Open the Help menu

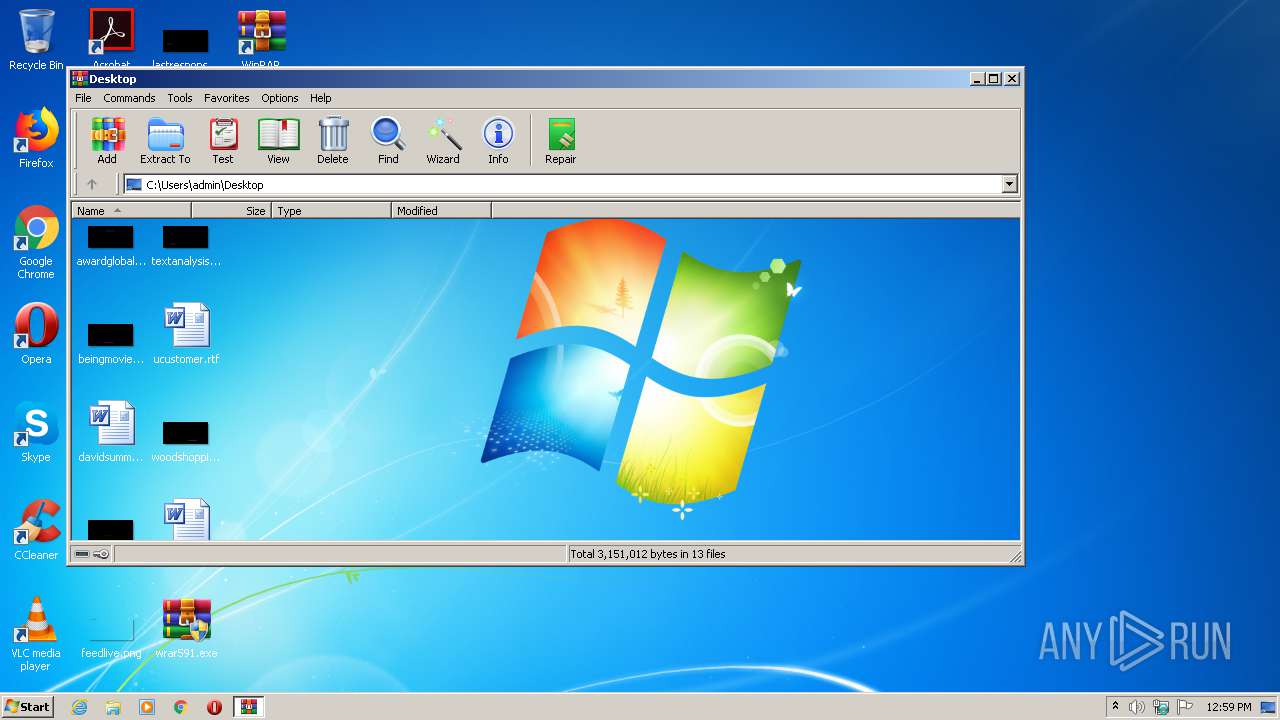point(320,98)
